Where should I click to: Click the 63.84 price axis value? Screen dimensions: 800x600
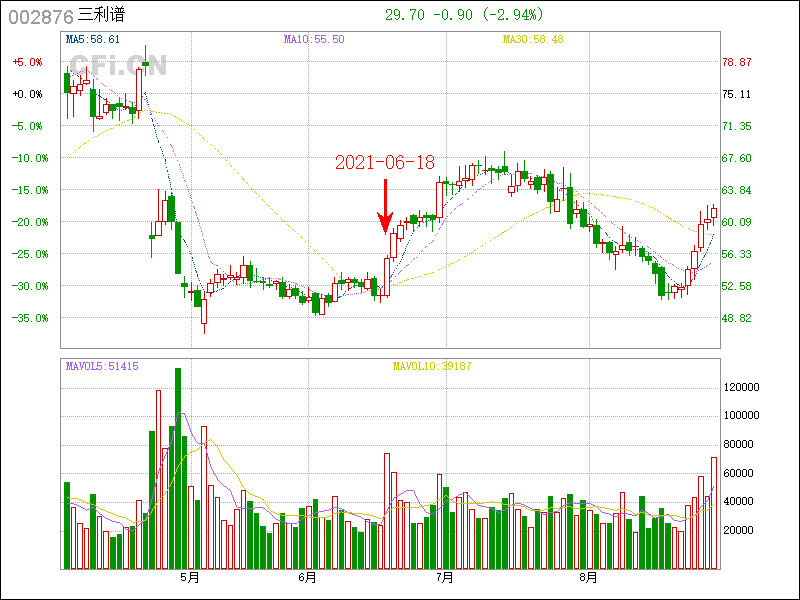(737, 190)
